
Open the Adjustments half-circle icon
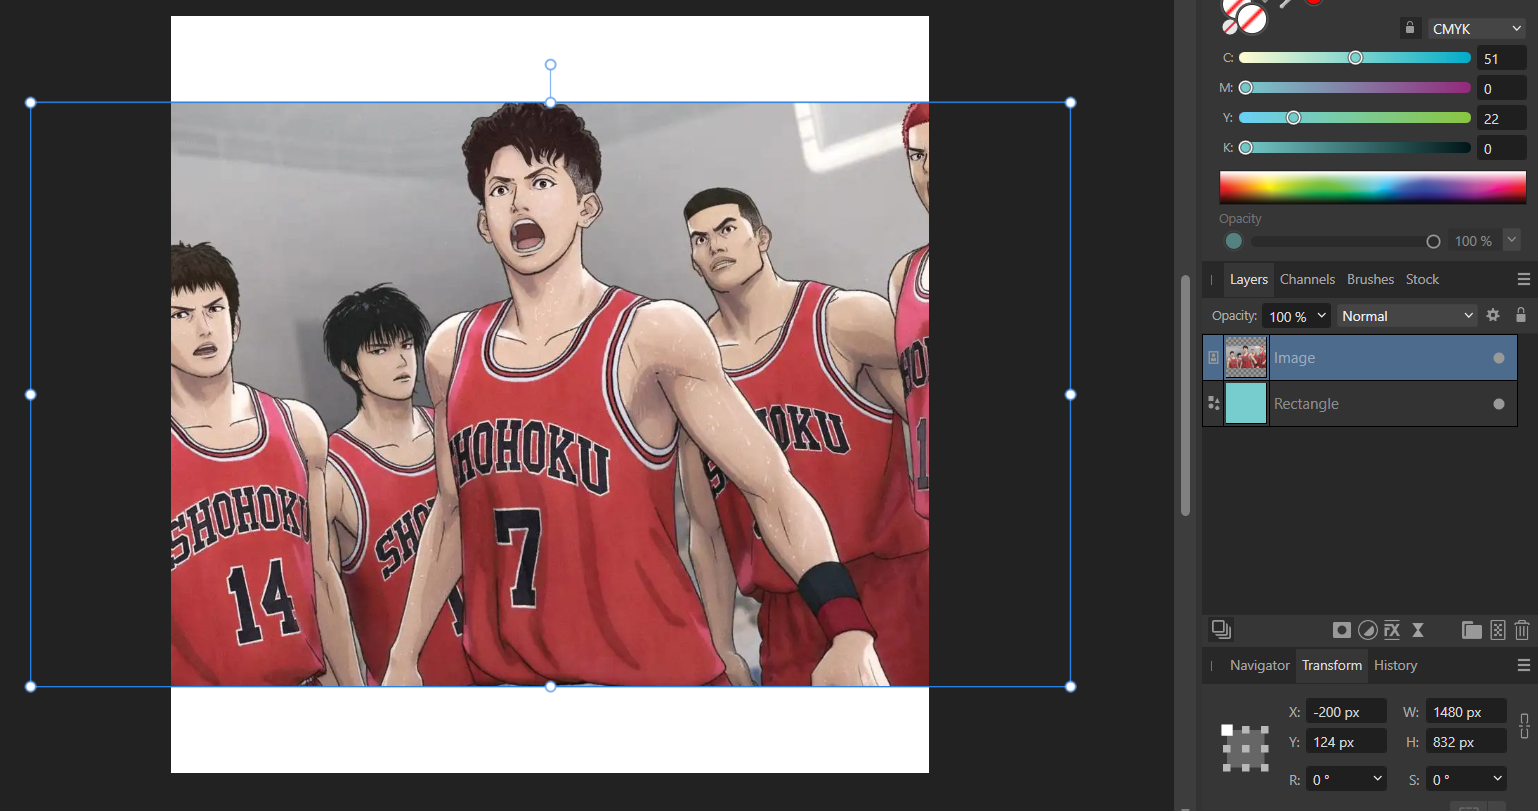tap(1367, 630)
